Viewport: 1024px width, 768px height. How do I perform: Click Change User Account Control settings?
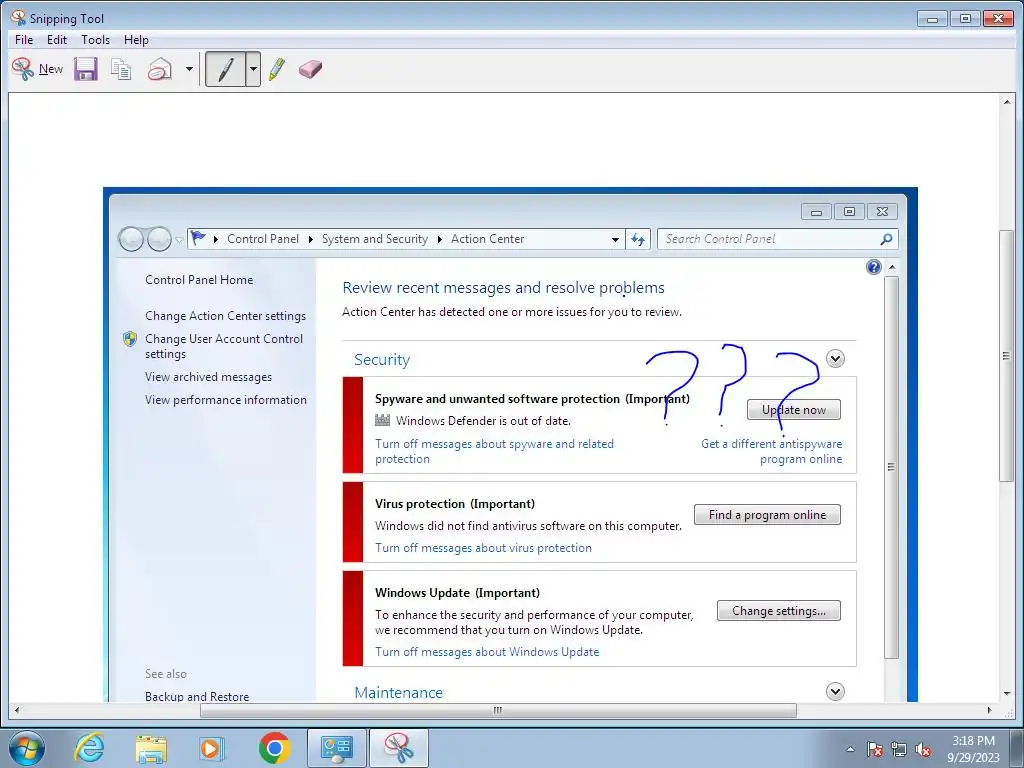click(224, 346)
